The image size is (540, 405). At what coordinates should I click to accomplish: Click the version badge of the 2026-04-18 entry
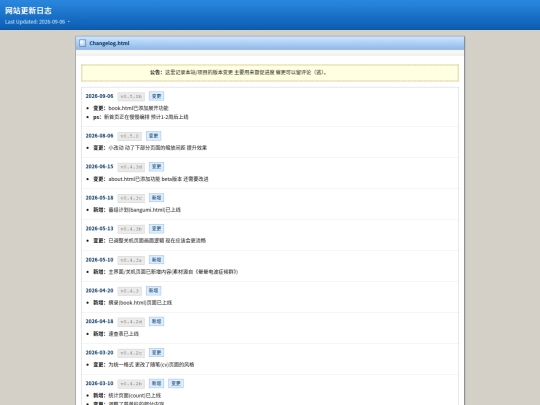131,322
